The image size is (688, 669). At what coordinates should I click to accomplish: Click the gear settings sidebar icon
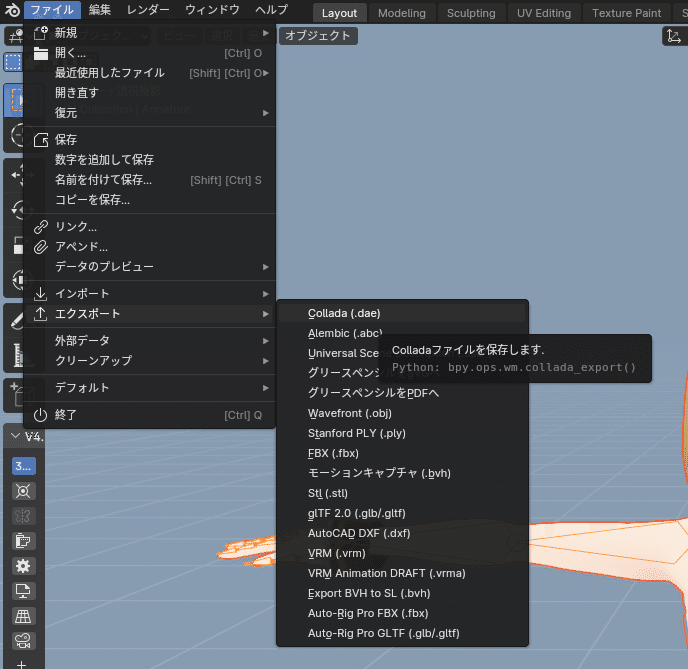point(23,566)
